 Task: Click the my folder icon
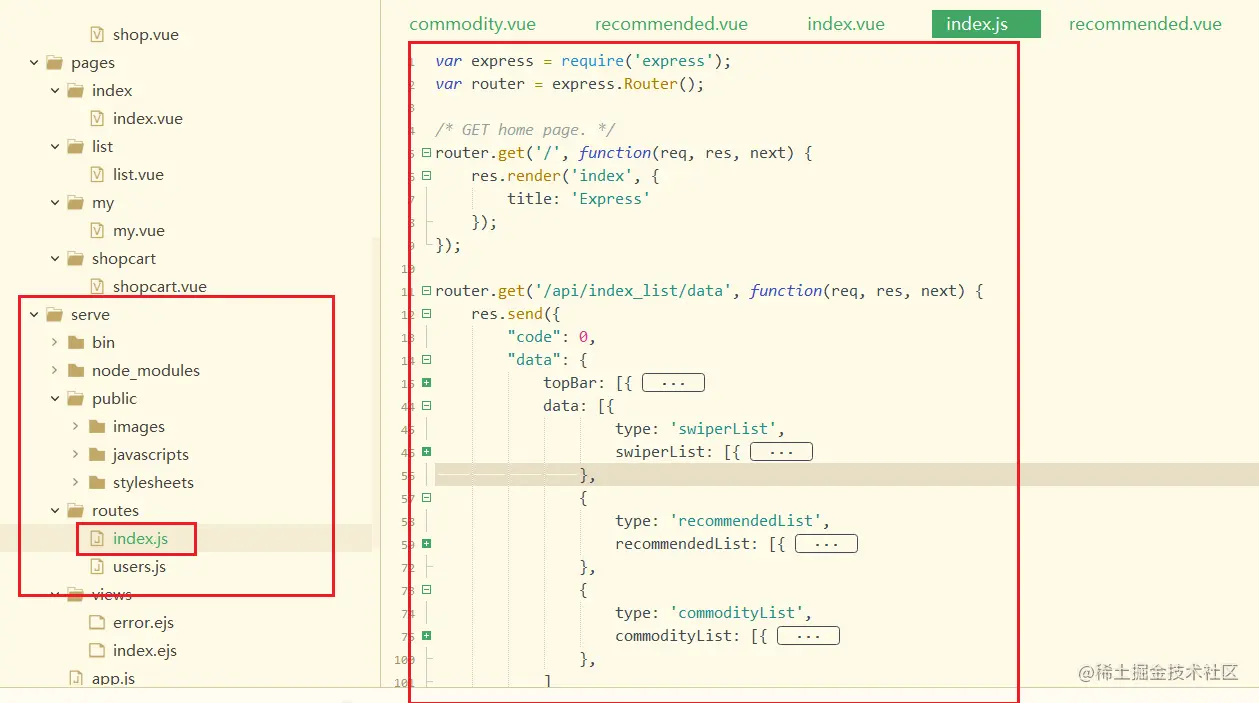[x=75, y=202]
